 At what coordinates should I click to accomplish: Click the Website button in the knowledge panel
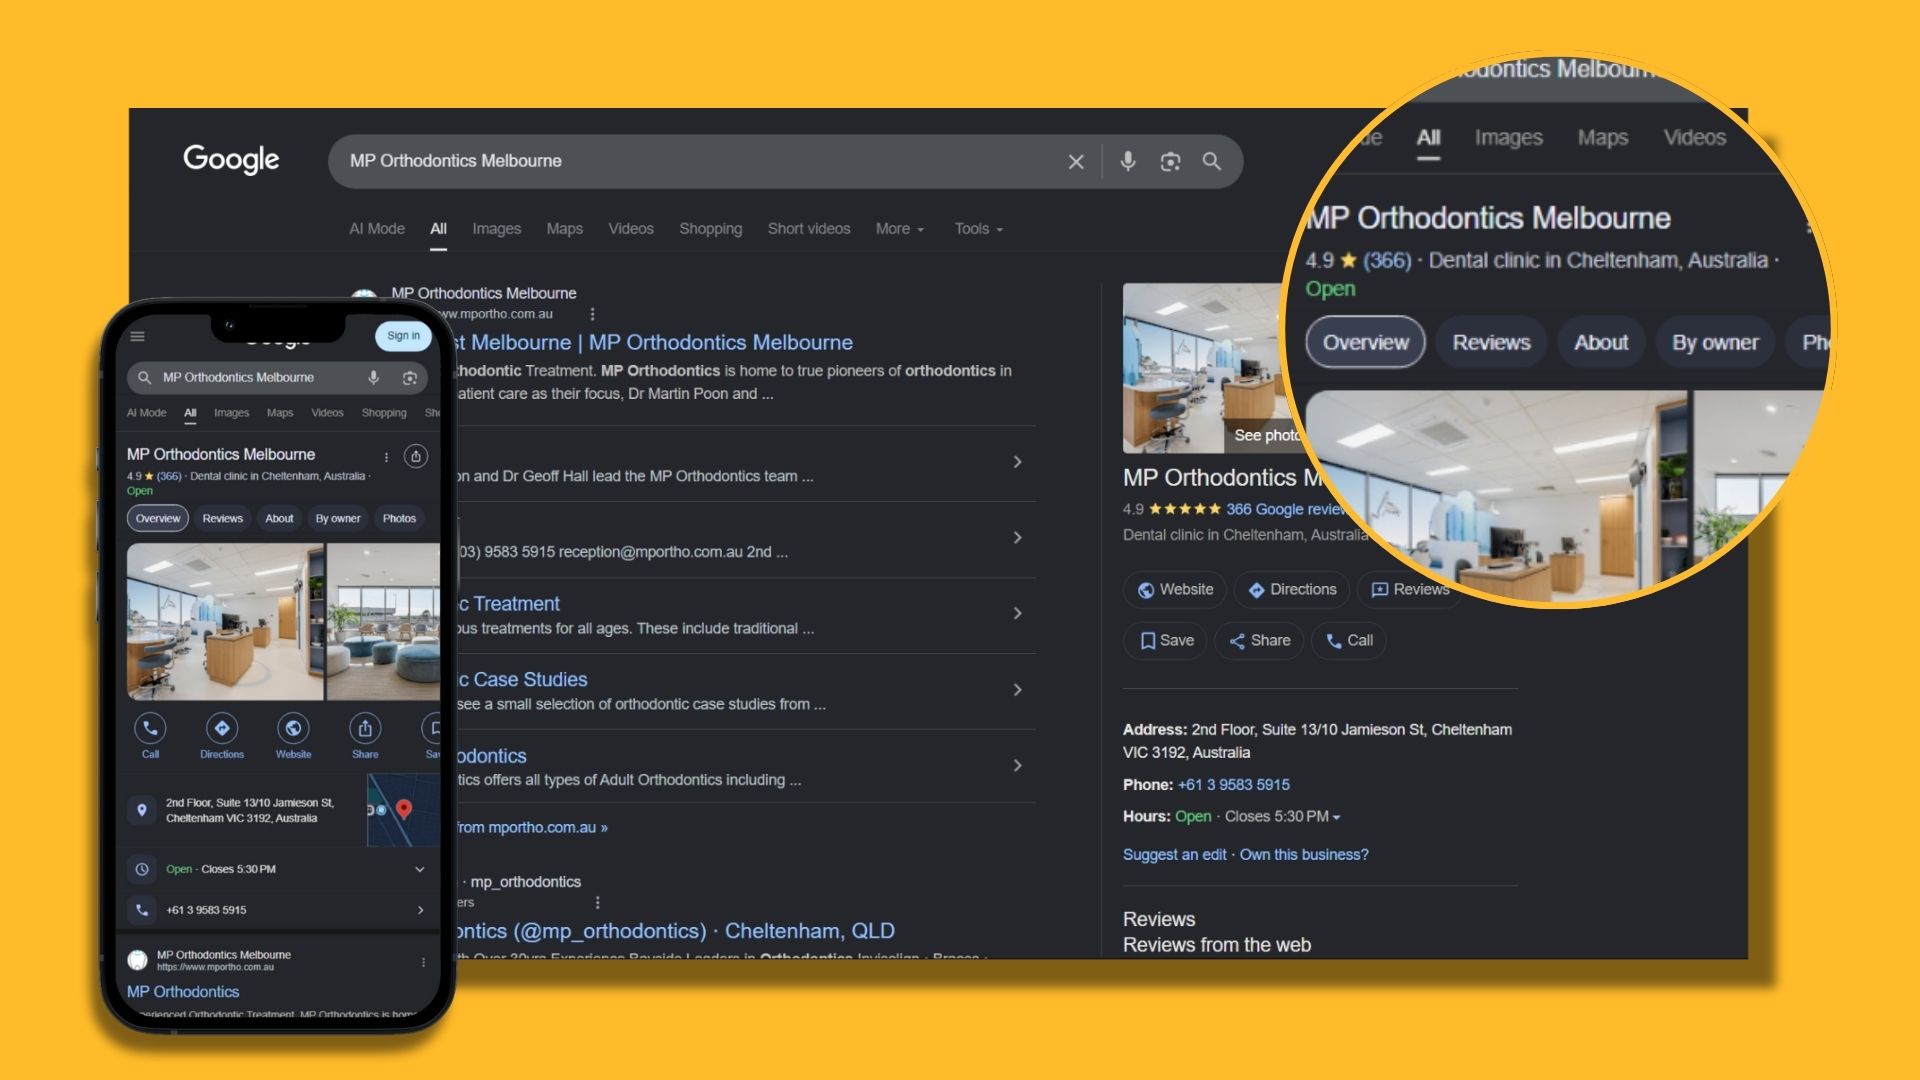(x=1174, y=589)
